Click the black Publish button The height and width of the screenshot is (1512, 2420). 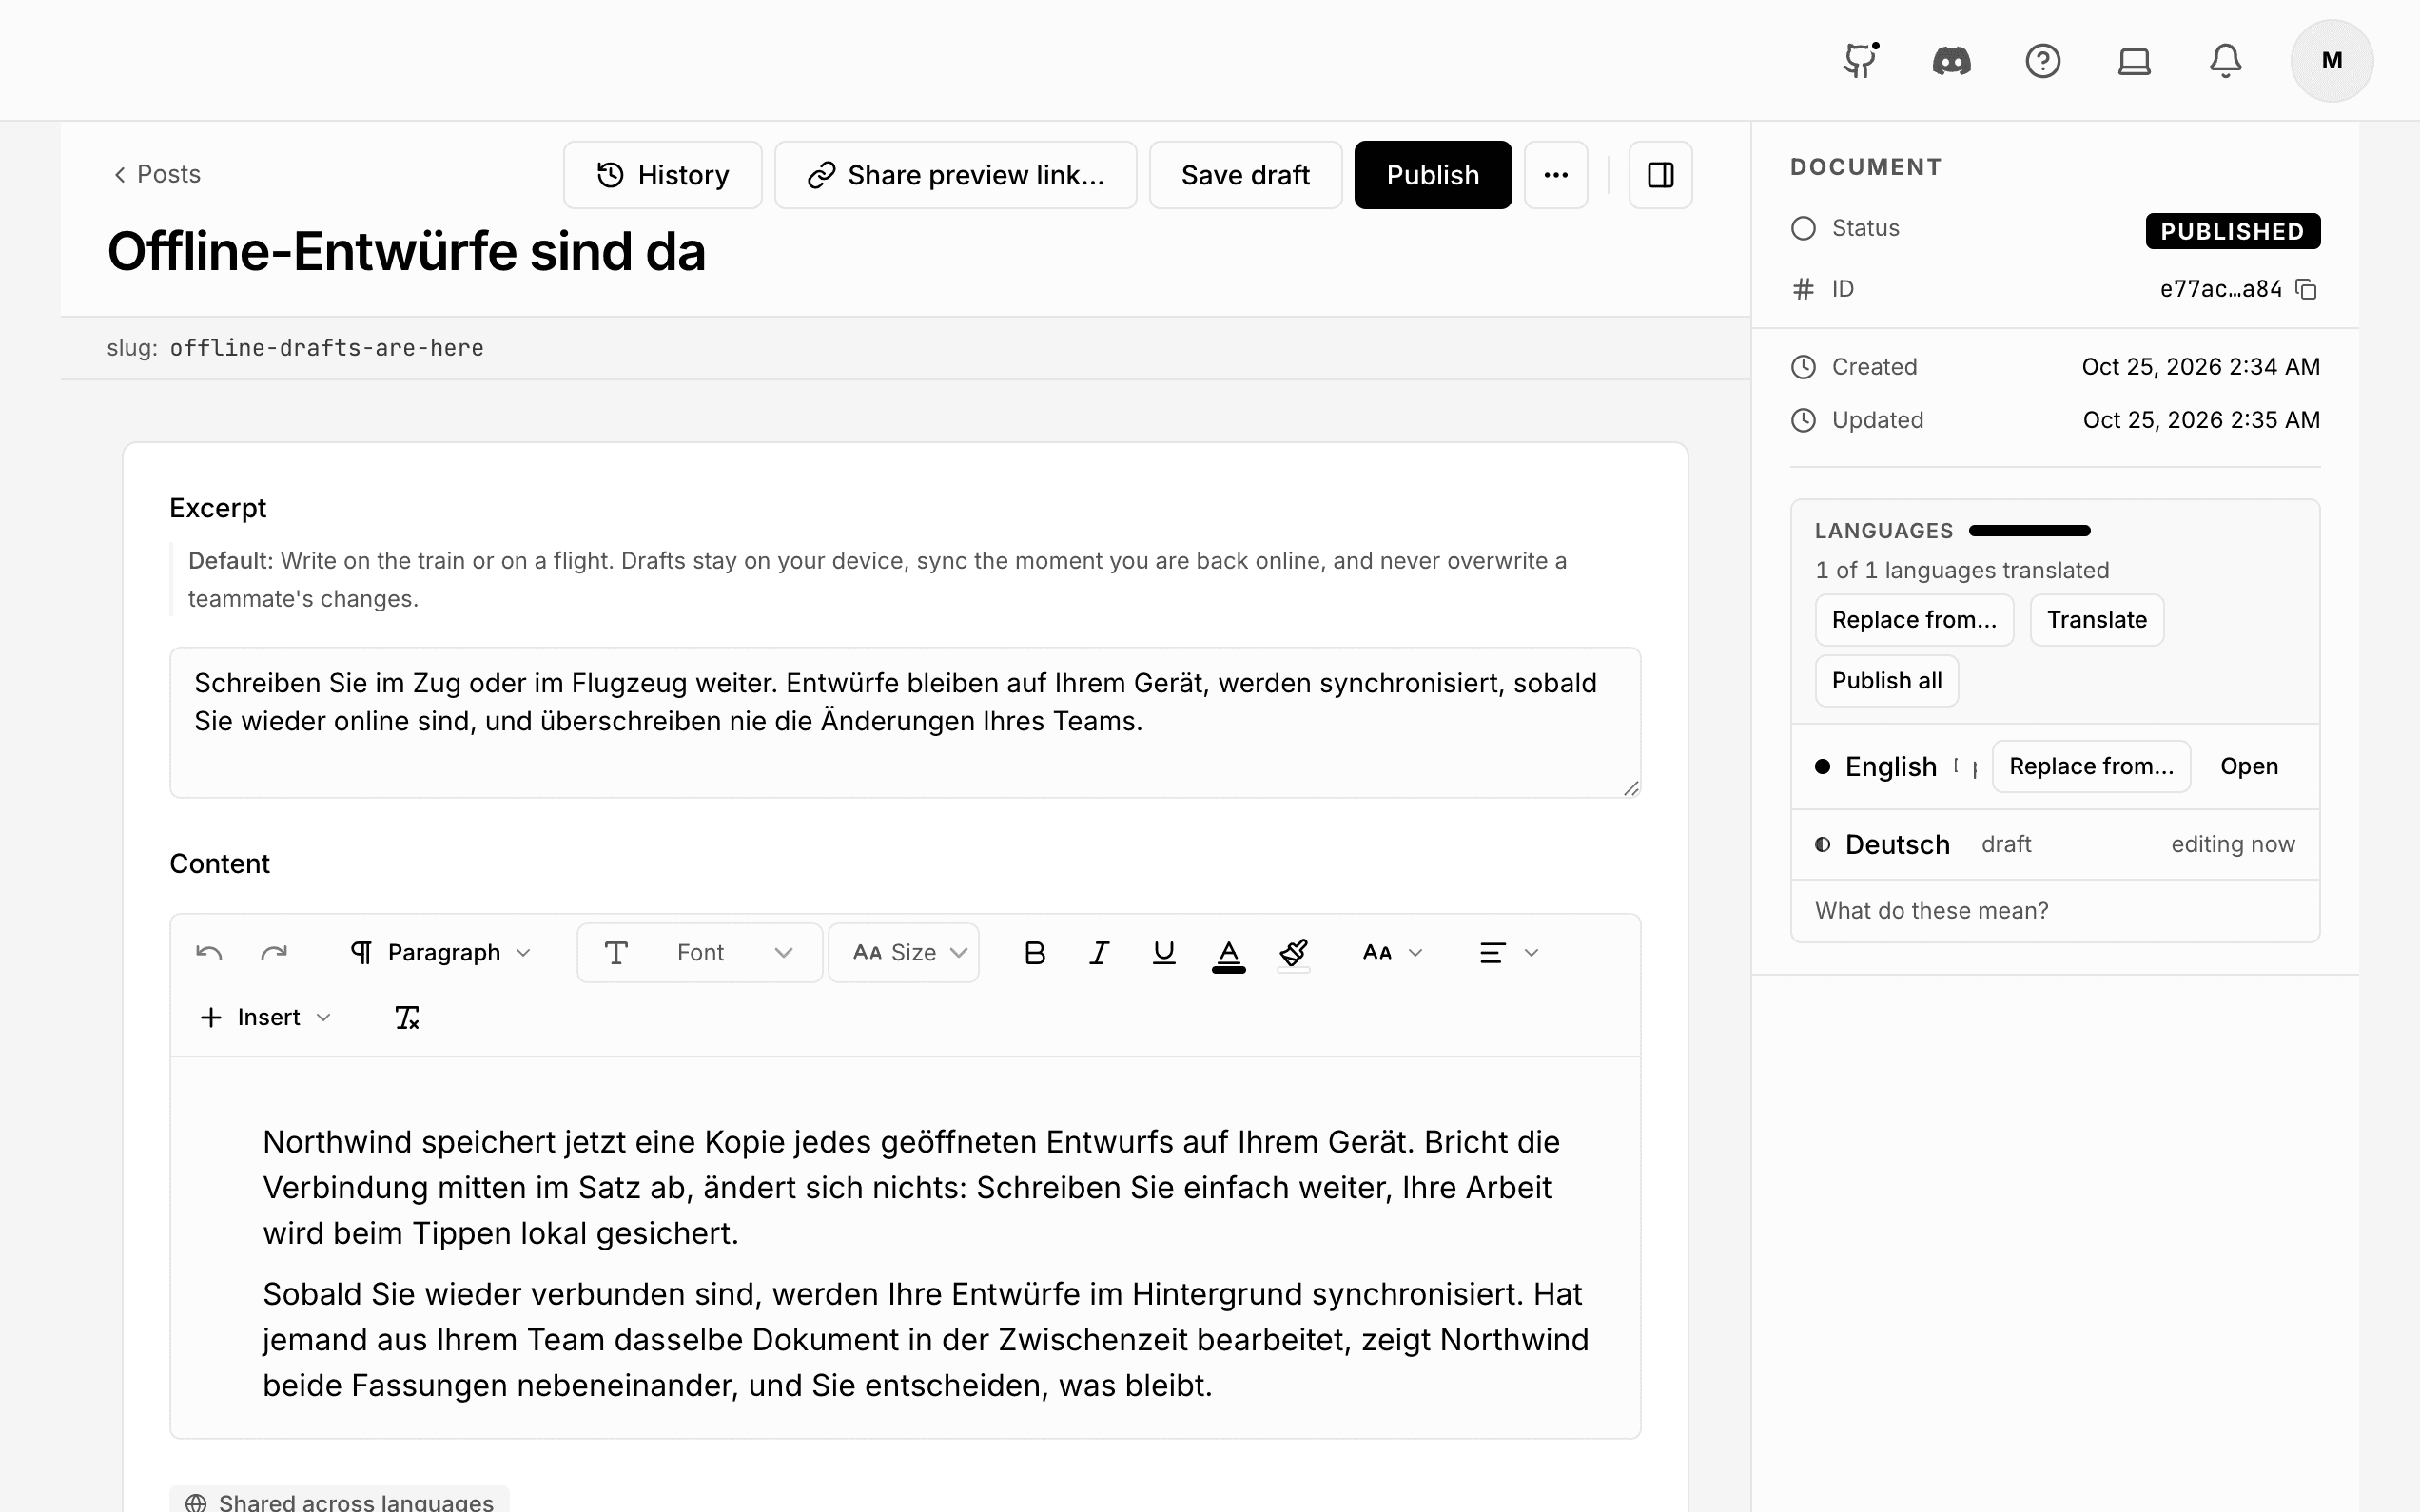(x=1432, y=175)
